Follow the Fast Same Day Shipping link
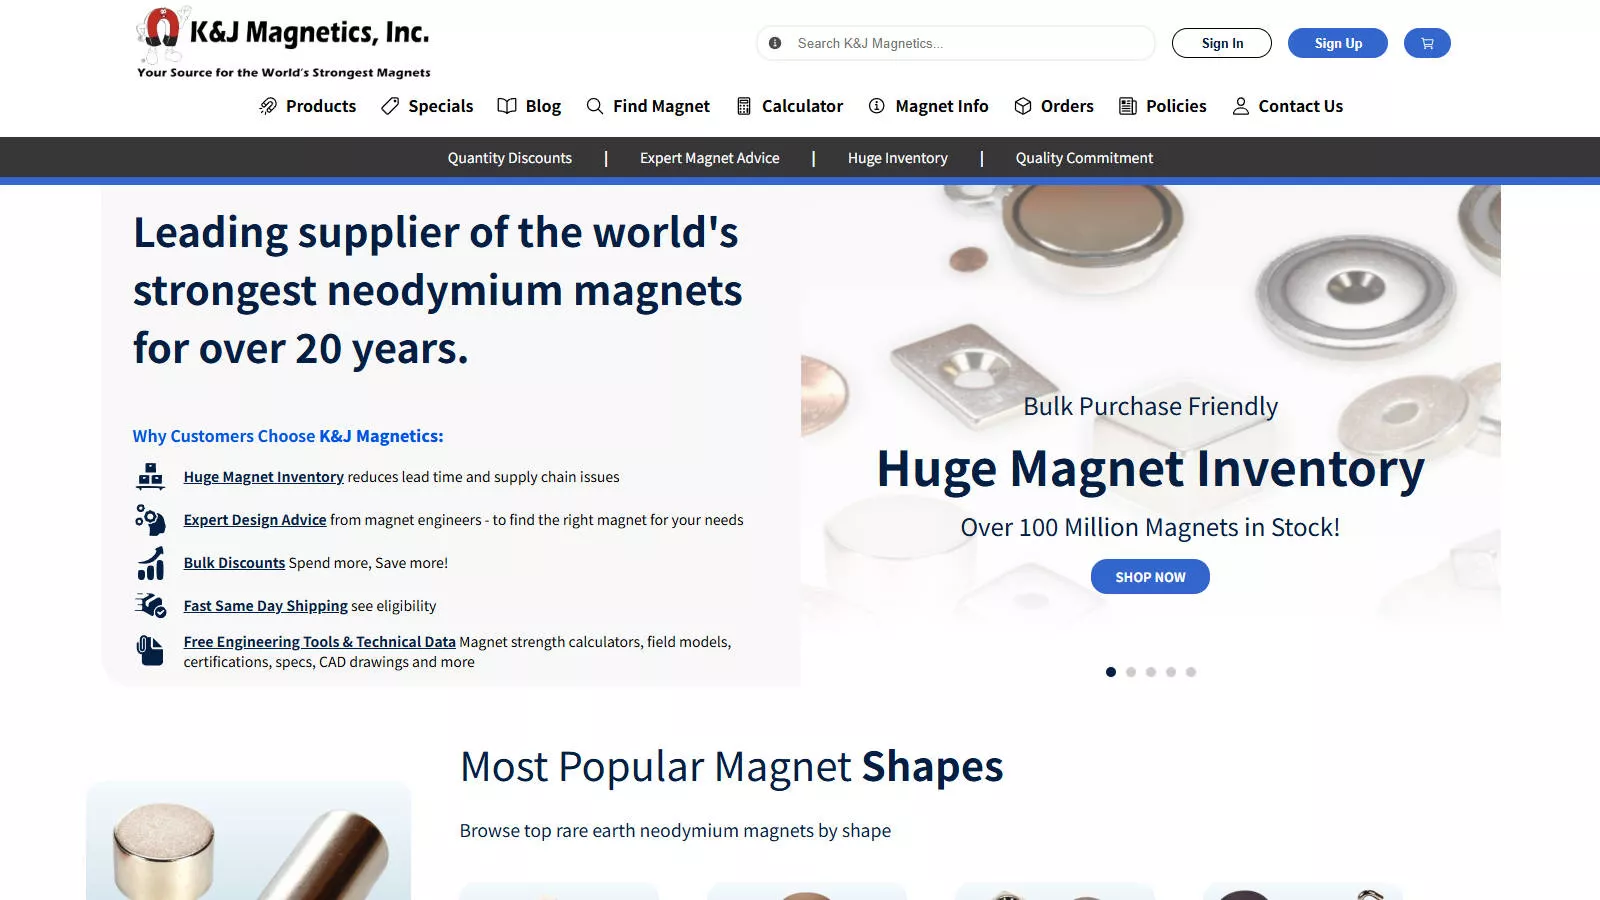The width and height of the screenshot is (1600, 900). [266, 606]
